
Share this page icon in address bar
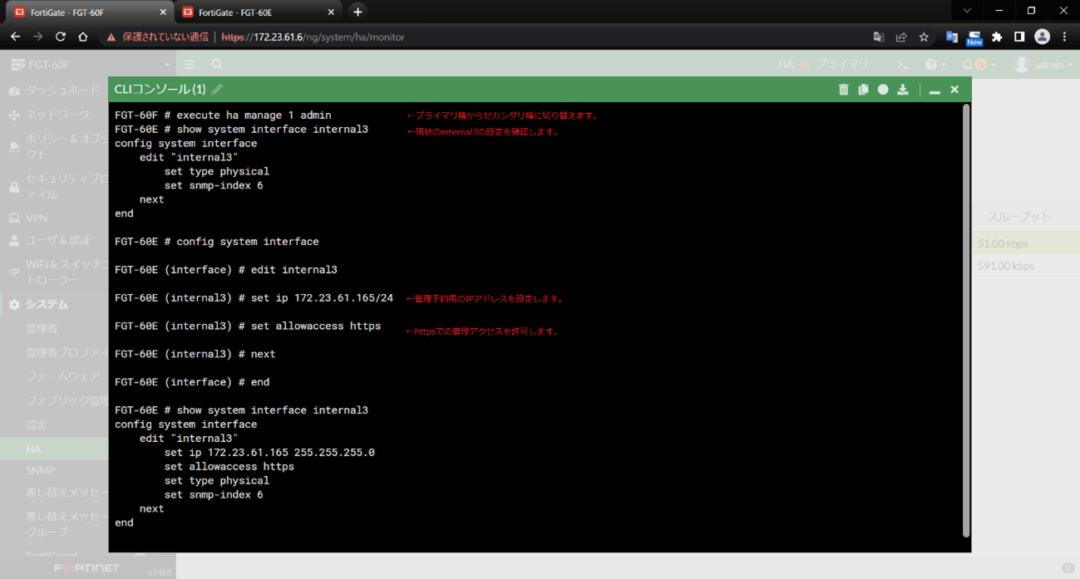901,37
